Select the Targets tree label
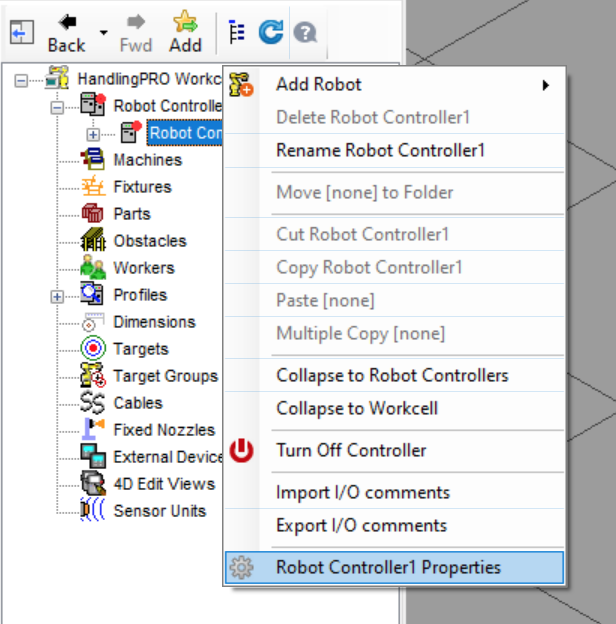This screenshot has width=616, height=624. click(x=141, y=349)
